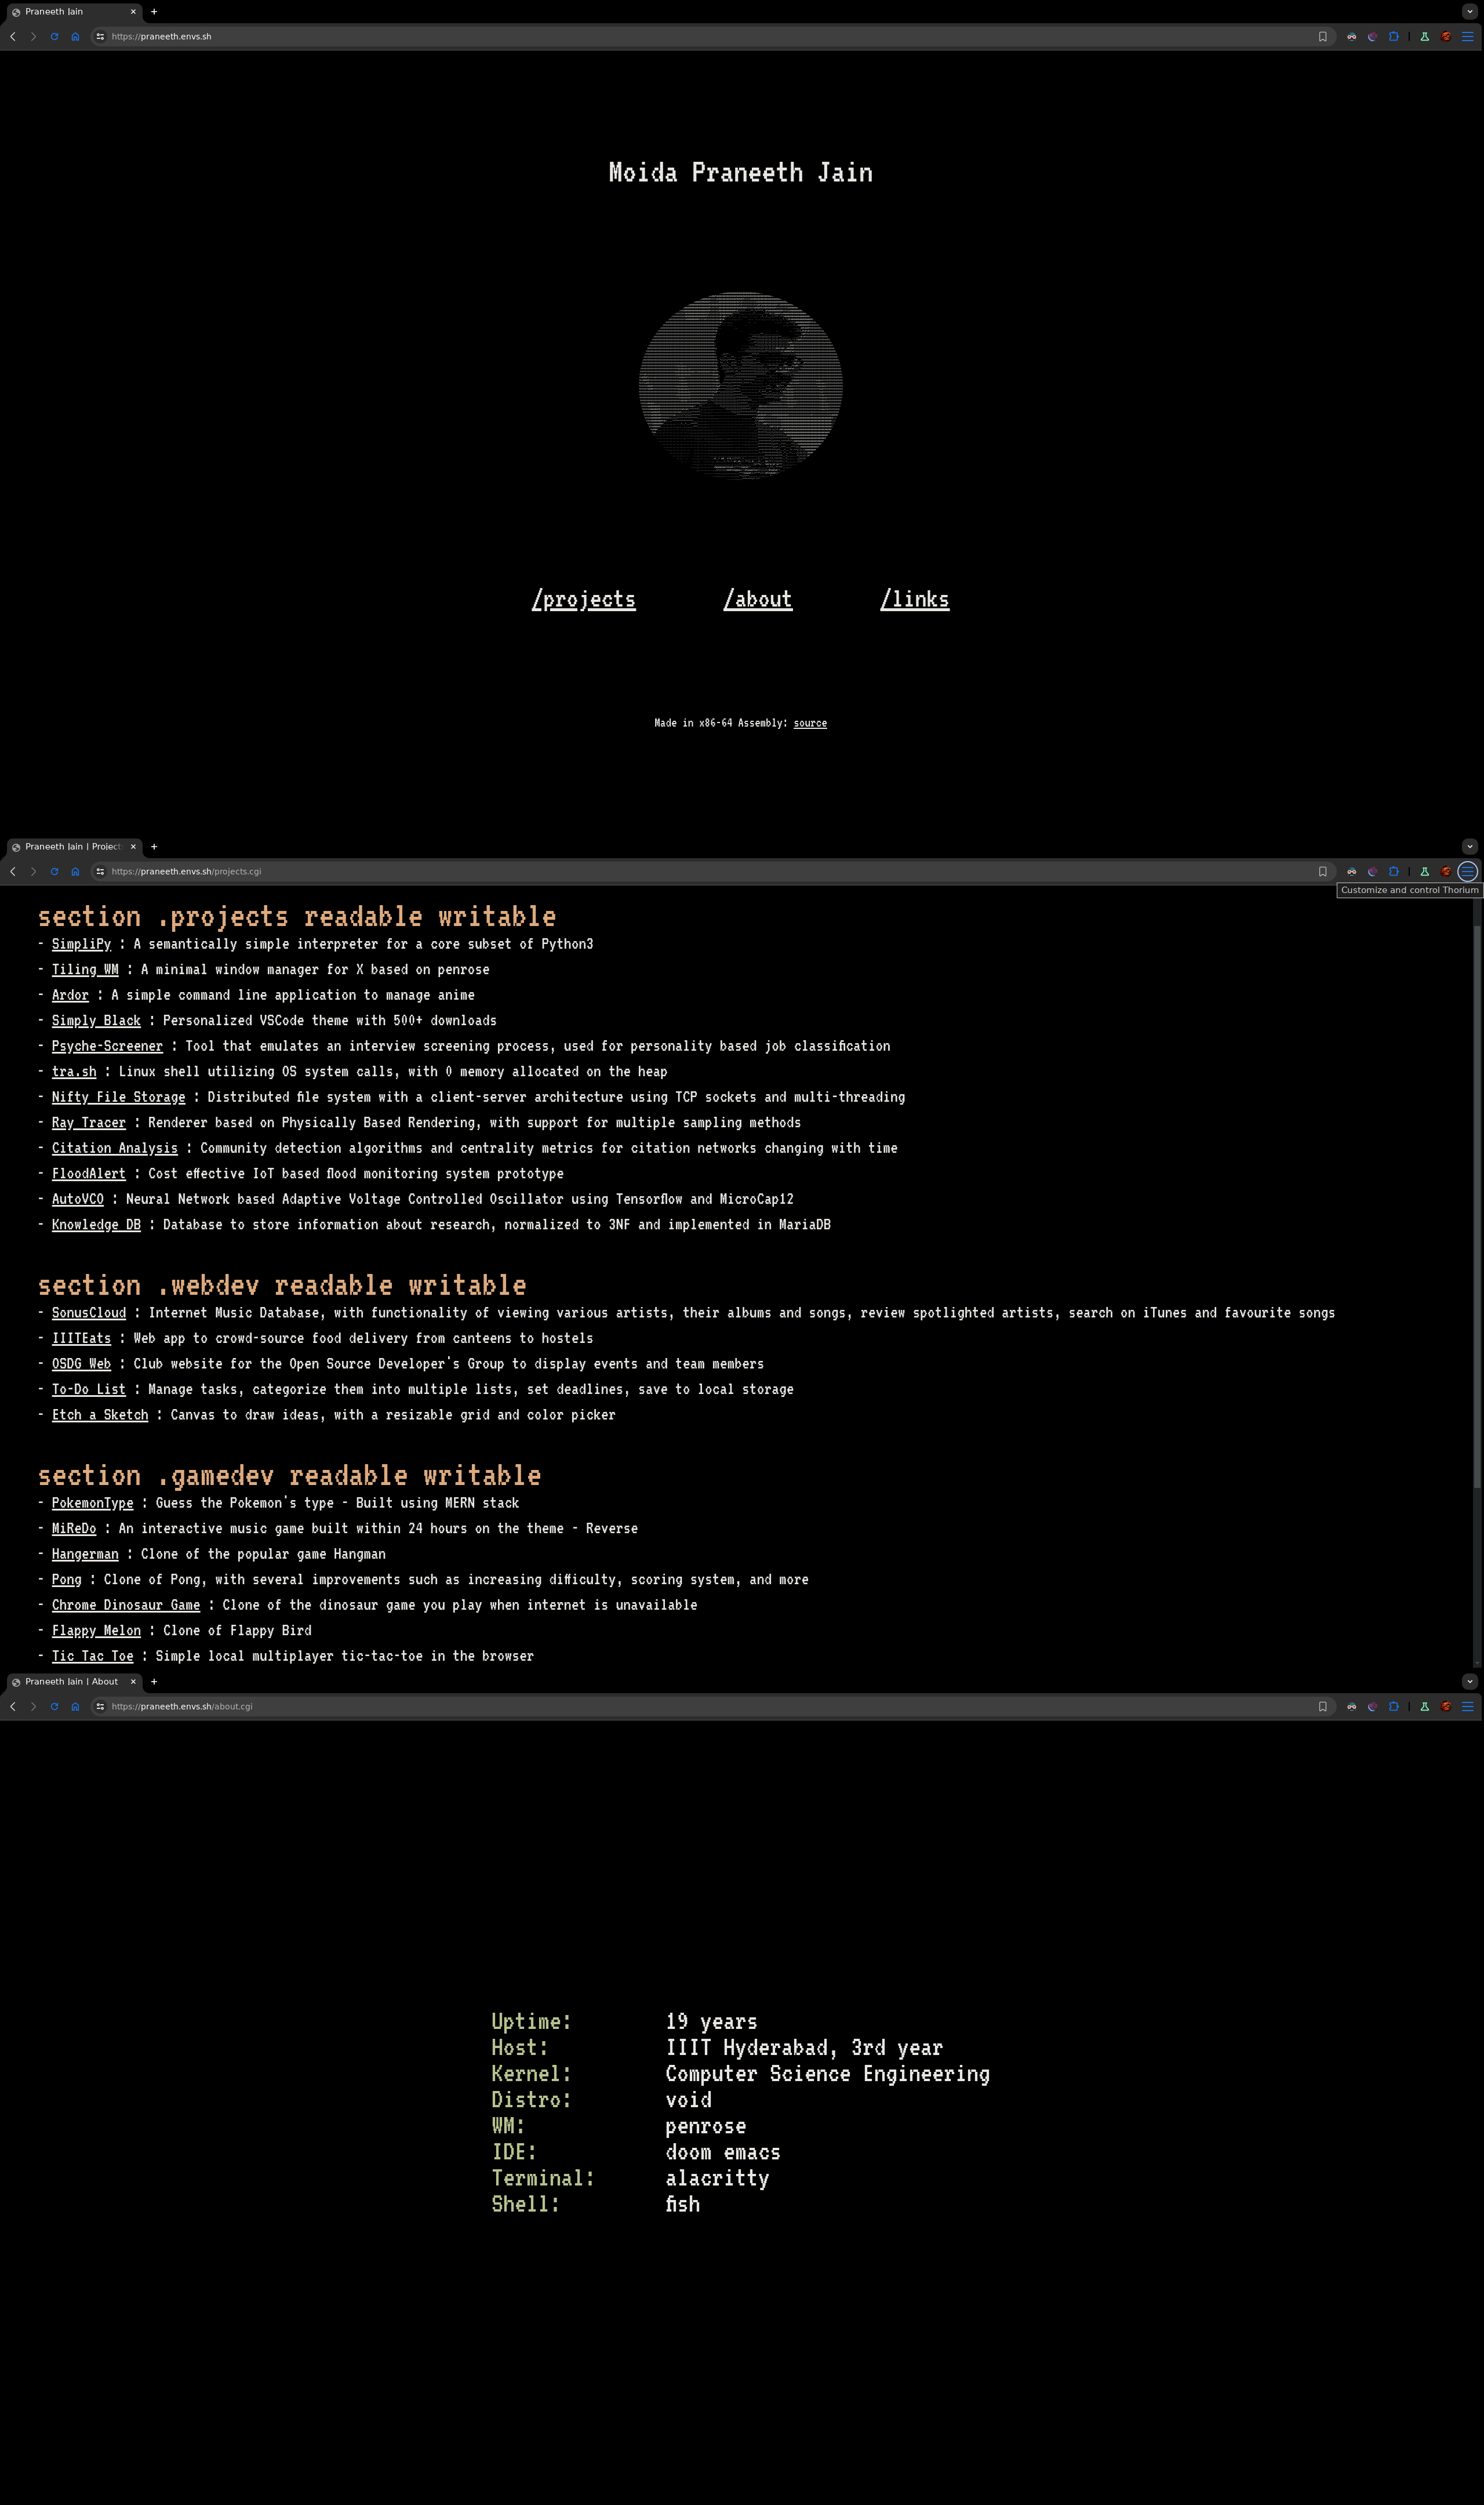The height and width of the screenshot is (2505, 1484).
Task: Follow the /projects link on the home page
Action: click(x=584, y=599)
